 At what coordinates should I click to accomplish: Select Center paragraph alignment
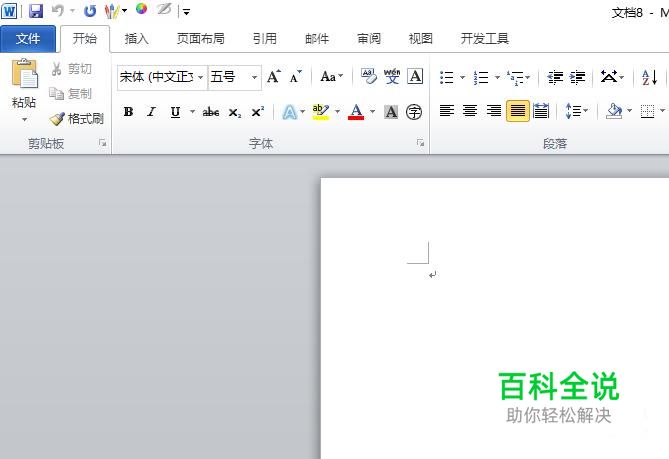pos(470,111)
